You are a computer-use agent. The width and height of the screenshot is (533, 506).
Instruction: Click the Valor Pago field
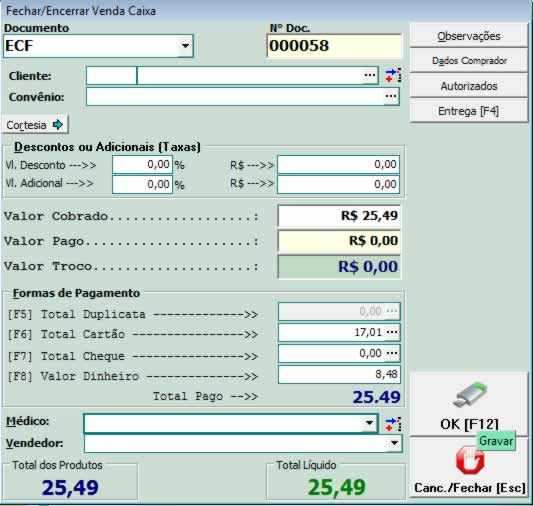tap(339, 241)
